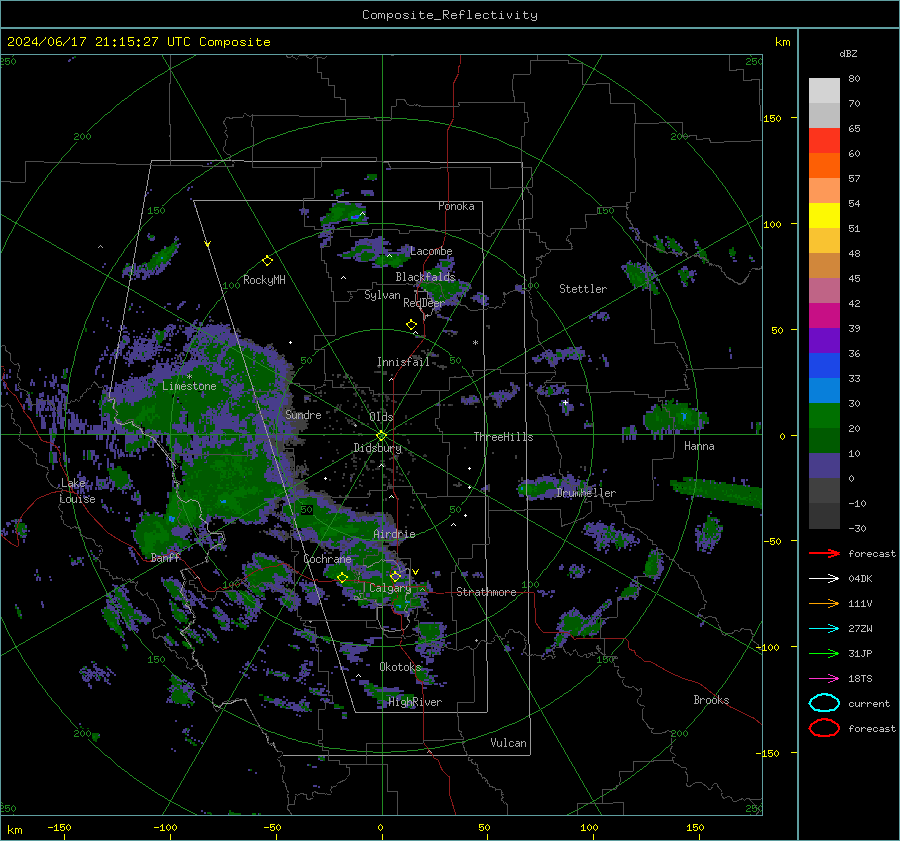This screenshot has height=841, width=900.
Task: Select the light gray swatch between 80 and 70
Action: point(824,91)
